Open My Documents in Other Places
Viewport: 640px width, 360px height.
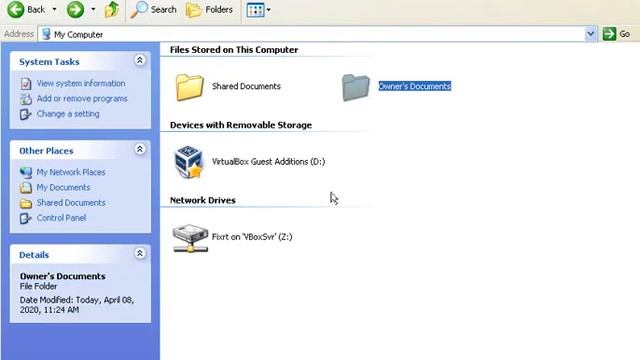(63, 187)
